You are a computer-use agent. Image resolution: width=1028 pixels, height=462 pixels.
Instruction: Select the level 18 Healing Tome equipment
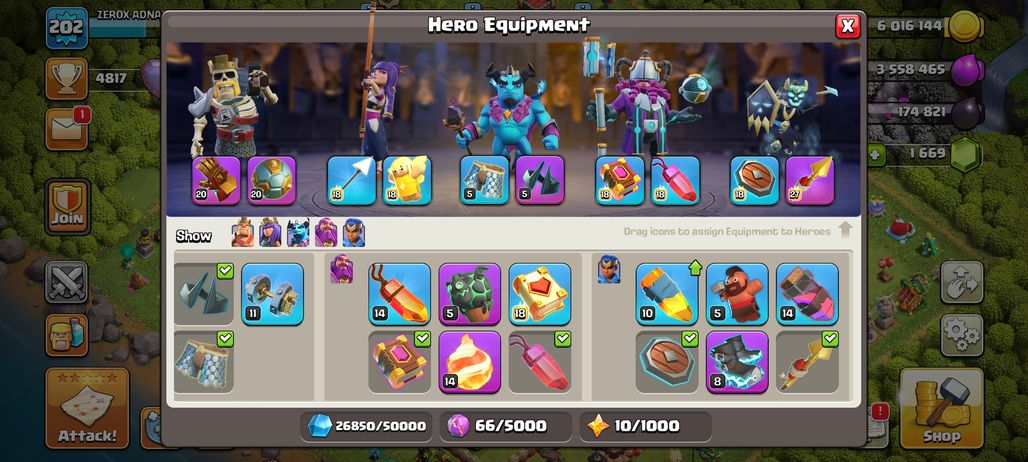click(x=540, y=294)
